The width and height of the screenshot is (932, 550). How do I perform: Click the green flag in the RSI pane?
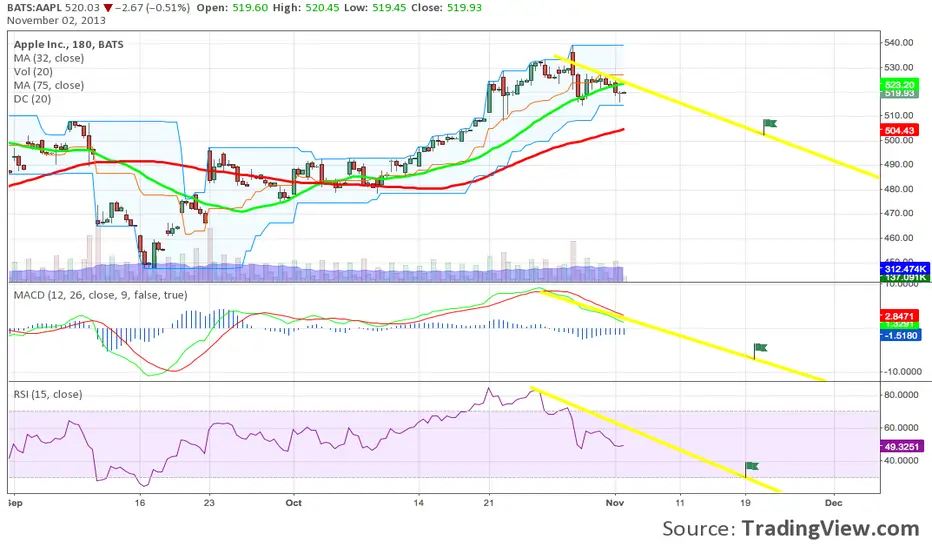(x=751, y=467)
